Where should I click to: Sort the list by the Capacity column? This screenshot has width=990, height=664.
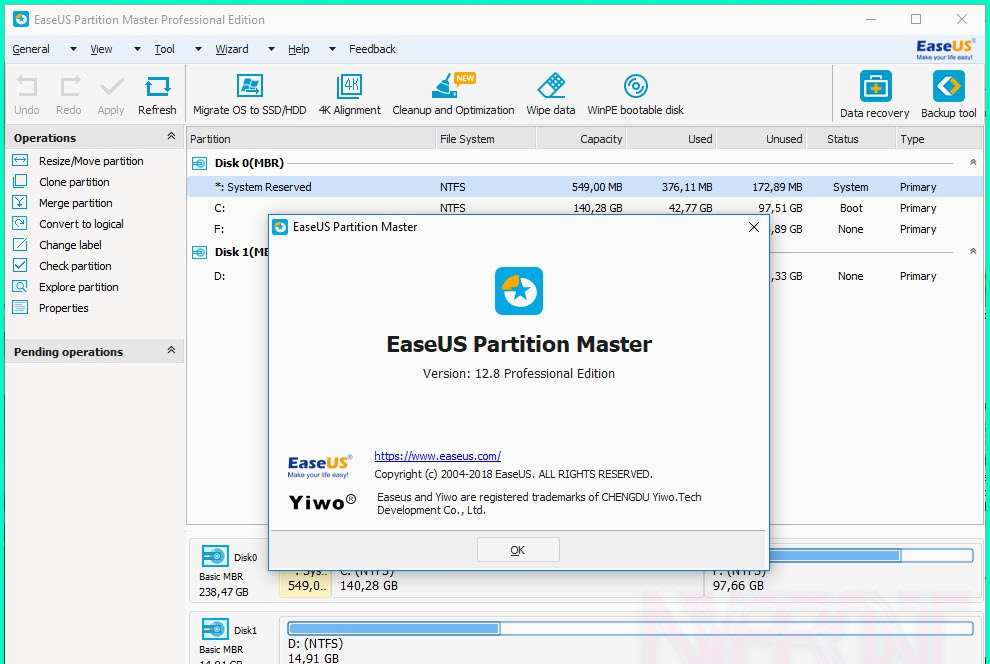point(581,139)
